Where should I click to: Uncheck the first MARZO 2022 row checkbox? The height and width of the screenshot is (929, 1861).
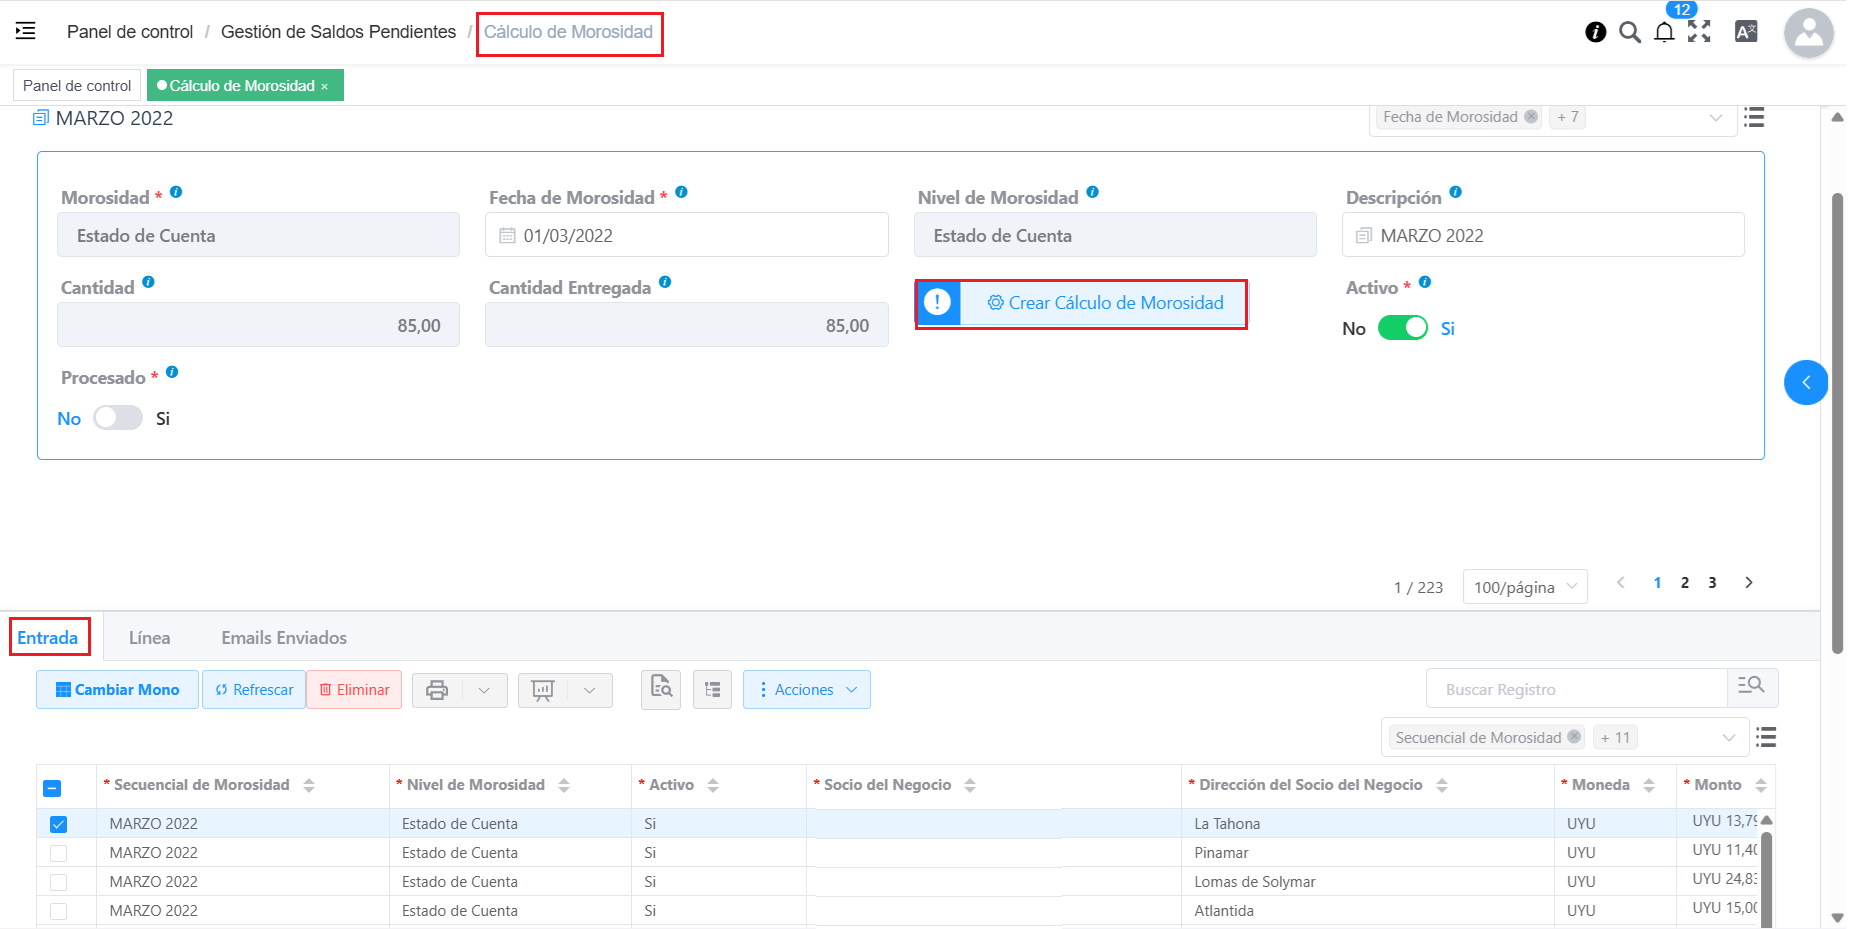(58, 824)
